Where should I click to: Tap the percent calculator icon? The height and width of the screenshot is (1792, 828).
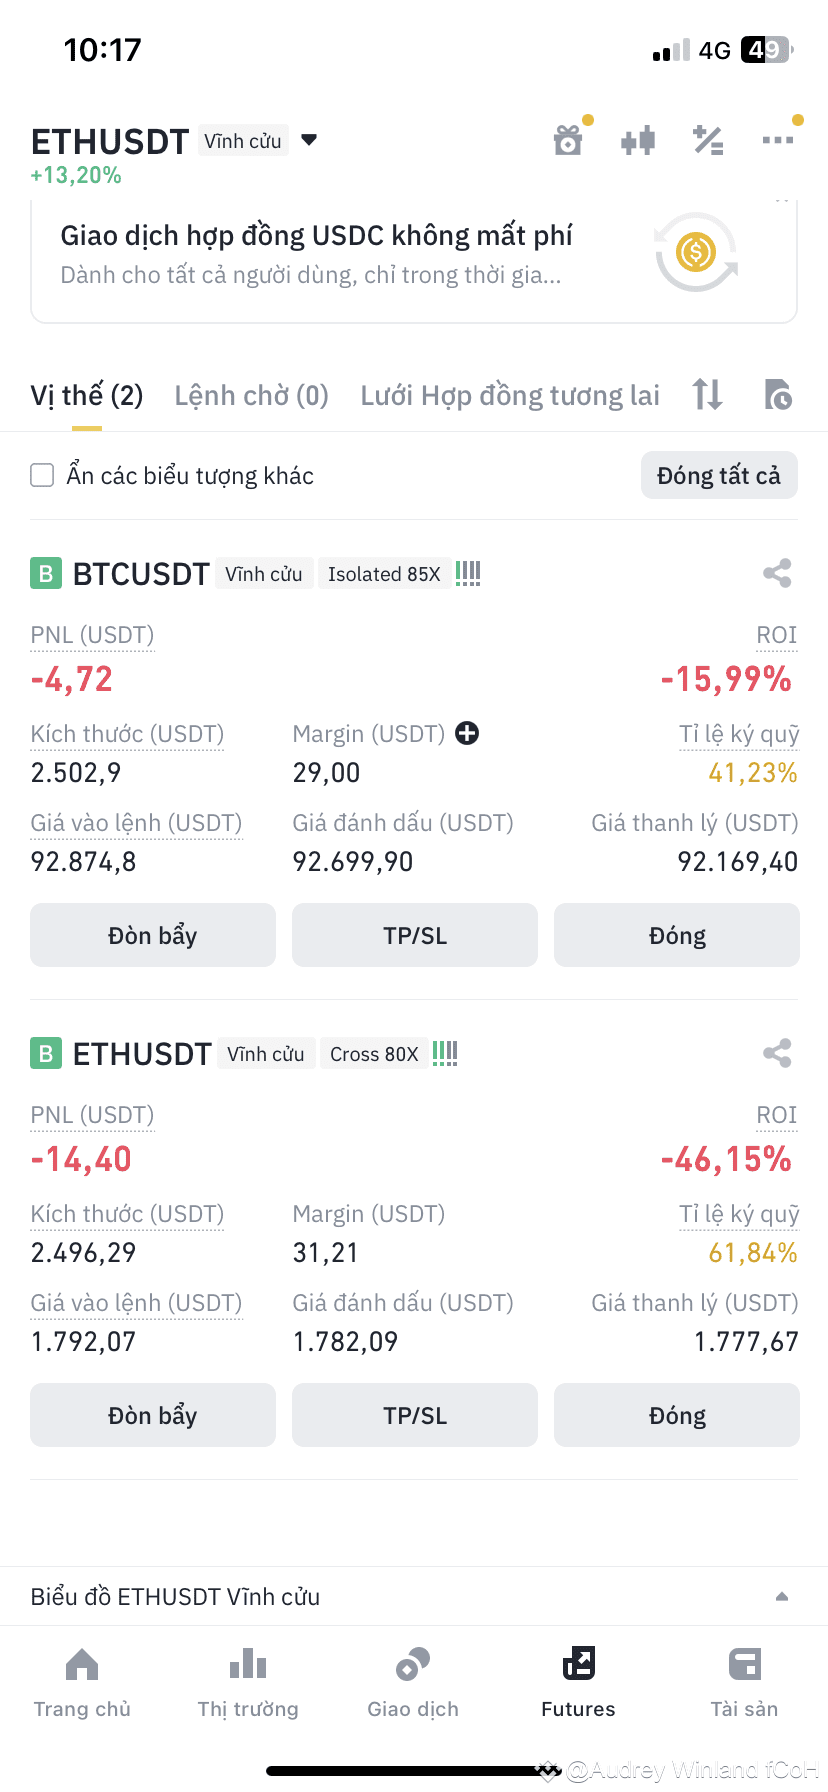click(708, 141)
